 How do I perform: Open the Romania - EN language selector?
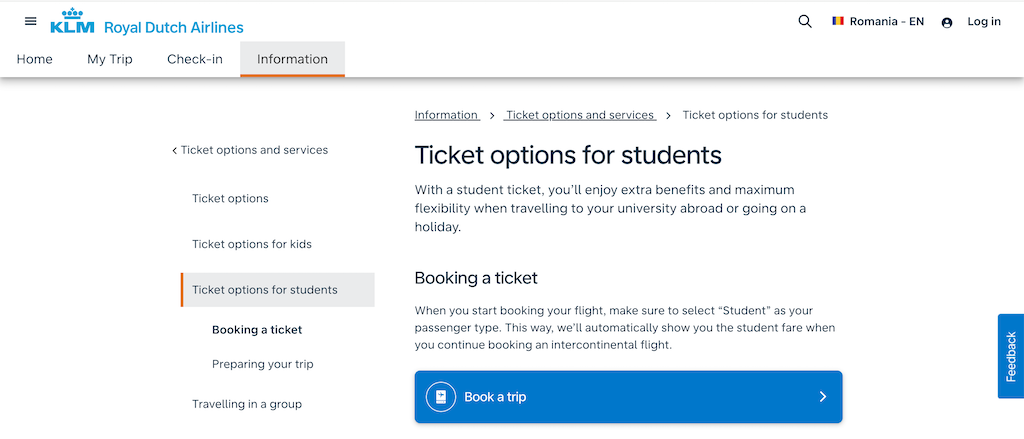[878, 22]
